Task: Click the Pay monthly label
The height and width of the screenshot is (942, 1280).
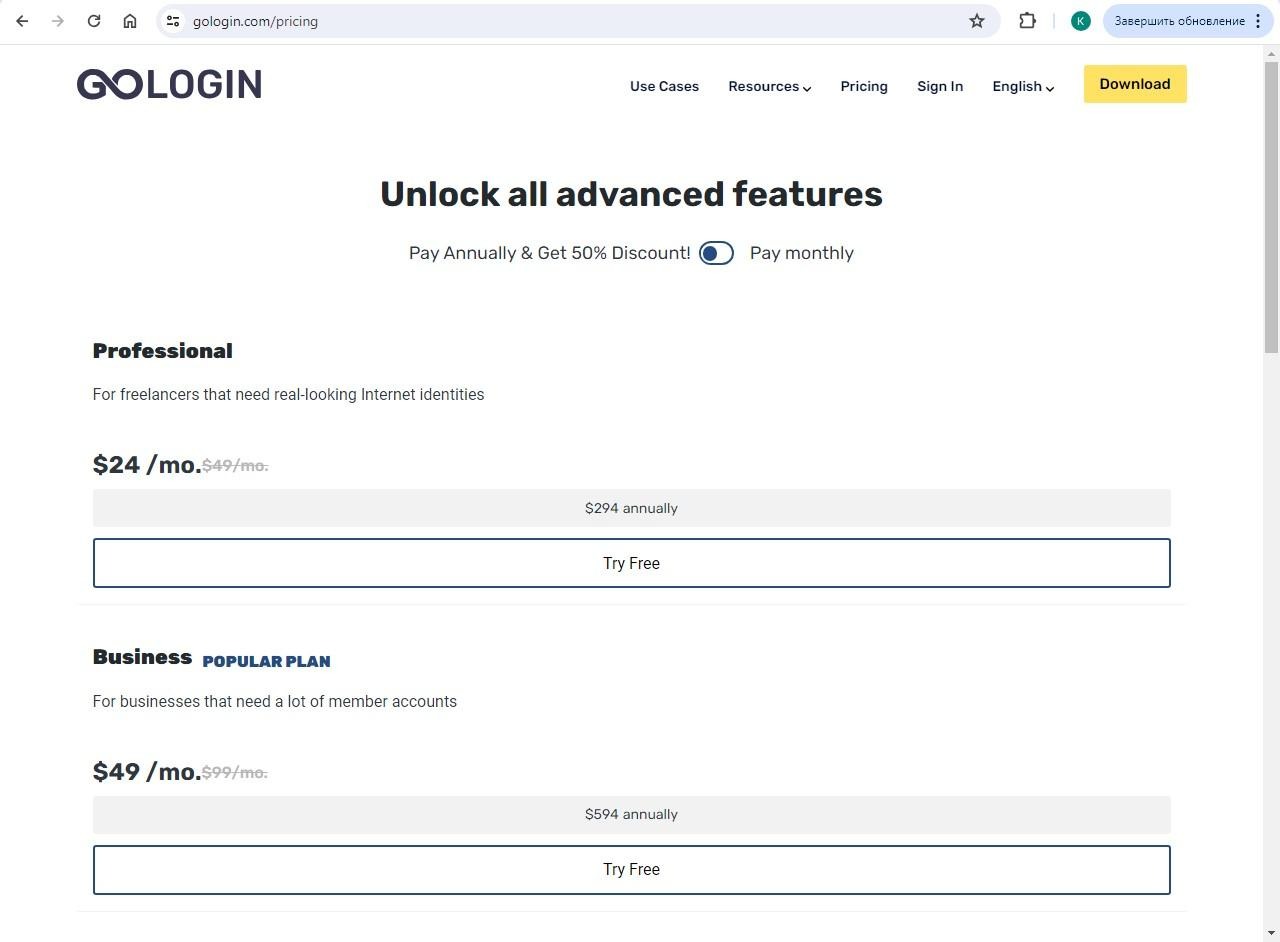Action: pyautogui.click(x=802, y=253)
